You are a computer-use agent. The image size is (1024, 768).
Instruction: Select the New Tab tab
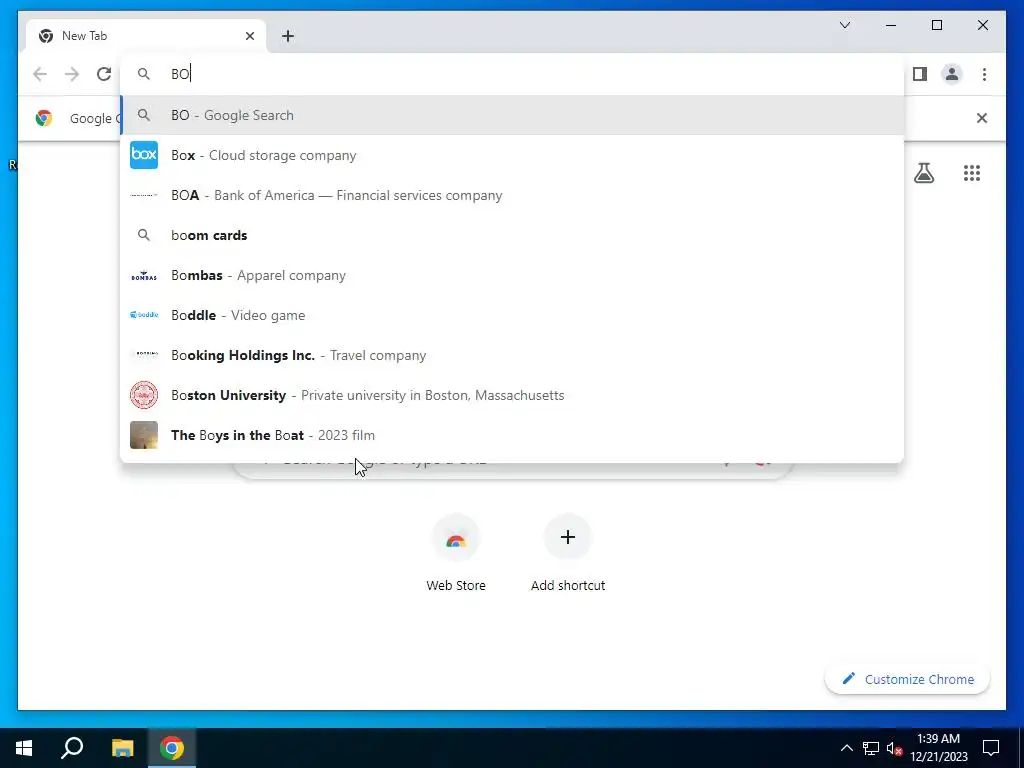click(146, 36)
